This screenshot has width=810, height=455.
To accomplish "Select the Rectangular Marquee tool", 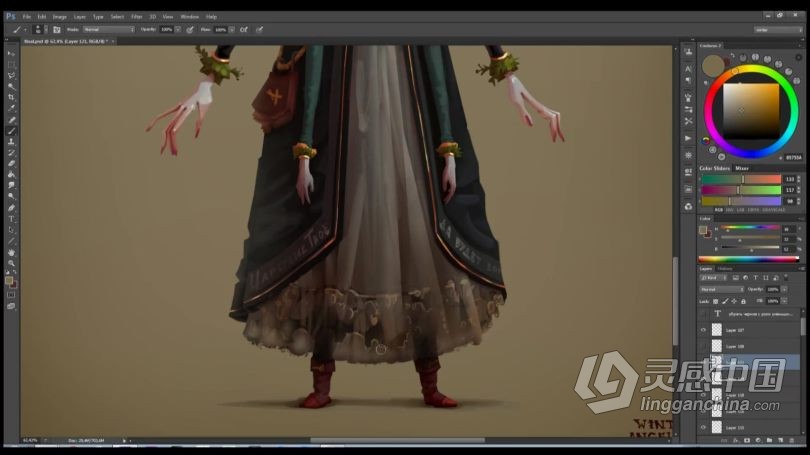I will coord(11,65).
